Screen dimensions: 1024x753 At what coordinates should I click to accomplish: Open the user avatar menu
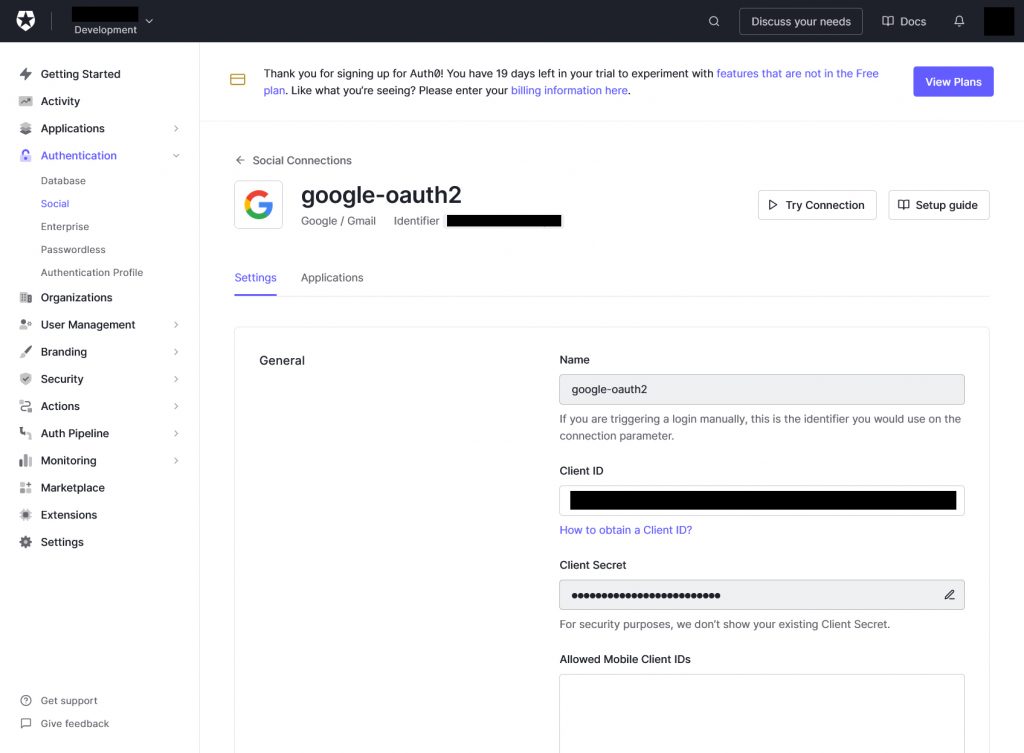pos(999,21)
